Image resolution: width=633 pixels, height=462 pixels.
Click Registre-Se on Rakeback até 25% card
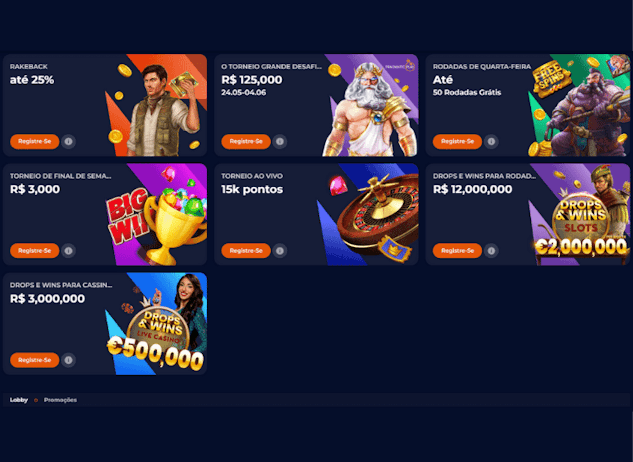[x=35, y=142]
